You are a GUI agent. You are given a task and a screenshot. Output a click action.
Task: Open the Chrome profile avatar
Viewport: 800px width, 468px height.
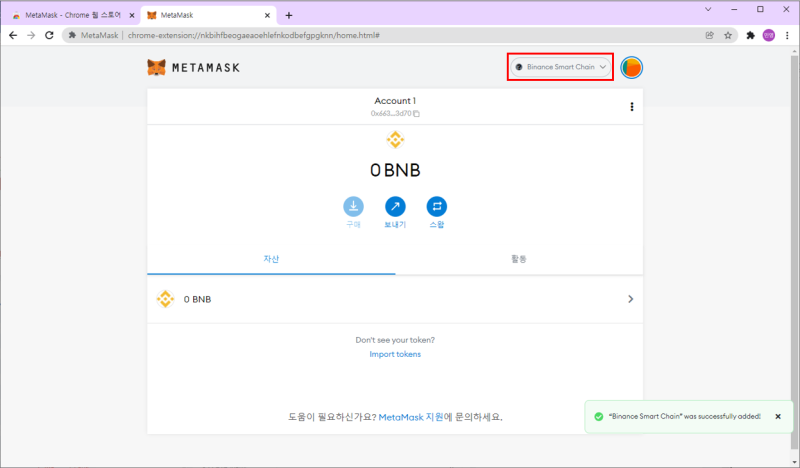coord(768,35)
